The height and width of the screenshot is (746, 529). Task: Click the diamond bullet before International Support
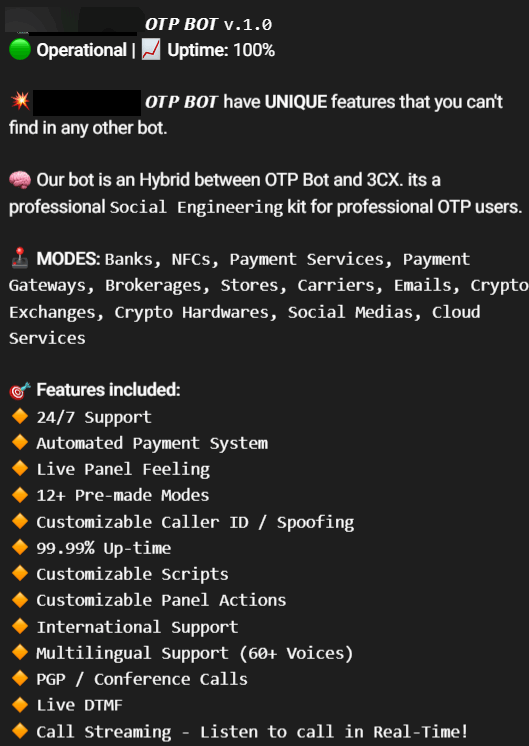tap(20, 626)
